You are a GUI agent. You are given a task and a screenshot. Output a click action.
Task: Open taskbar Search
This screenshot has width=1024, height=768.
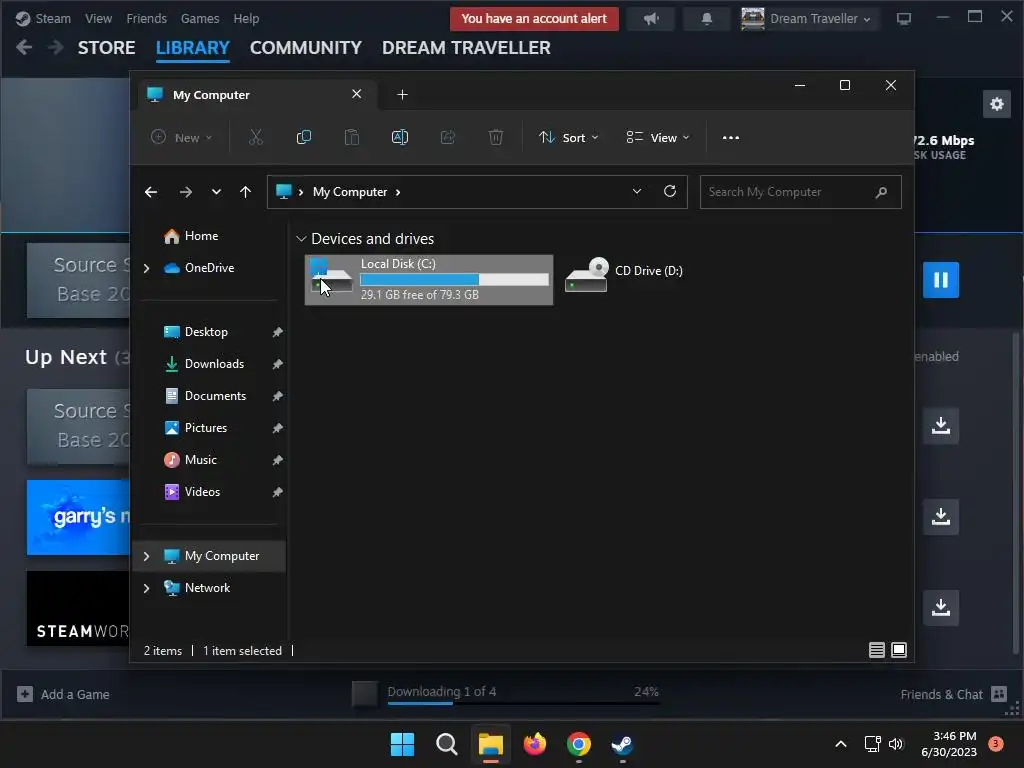pos(447,744)
